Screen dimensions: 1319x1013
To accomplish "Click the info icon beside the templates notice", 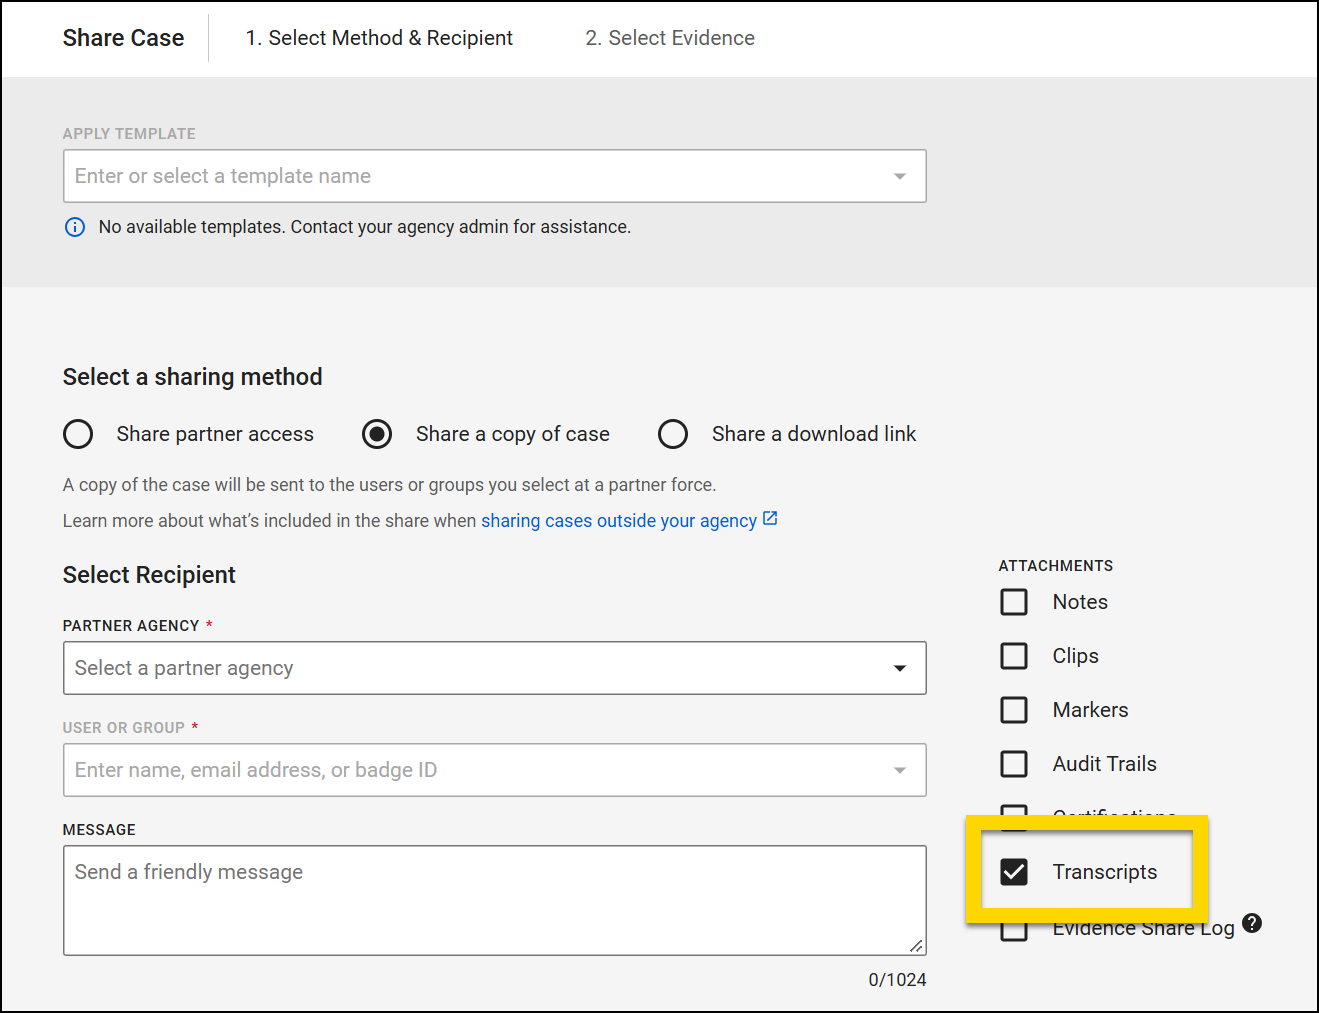I will pyautogui.click(x=75, y=227).
